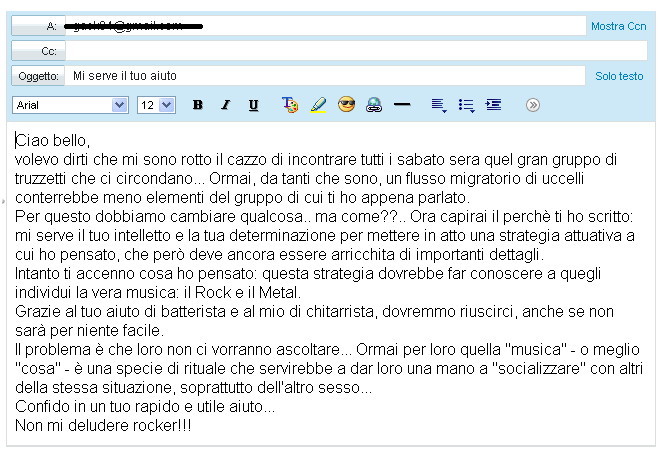Open the bulleted list options

coord(466,105)
